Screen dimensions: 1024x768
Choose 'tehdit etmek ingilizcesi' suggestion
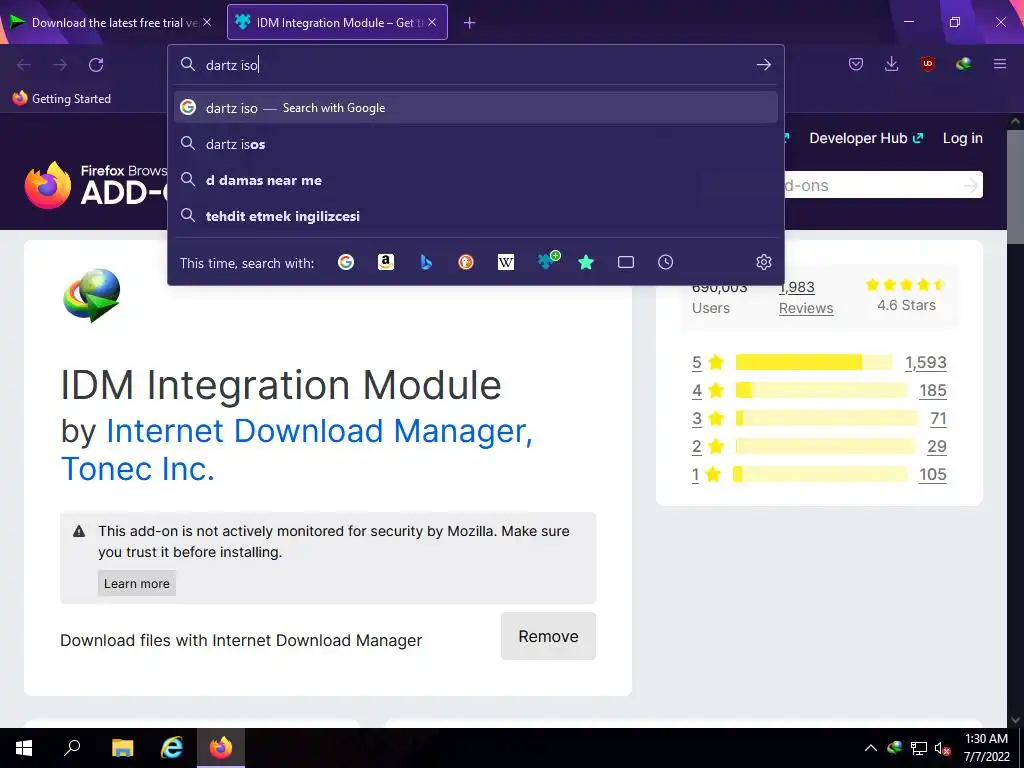(475, 216)
